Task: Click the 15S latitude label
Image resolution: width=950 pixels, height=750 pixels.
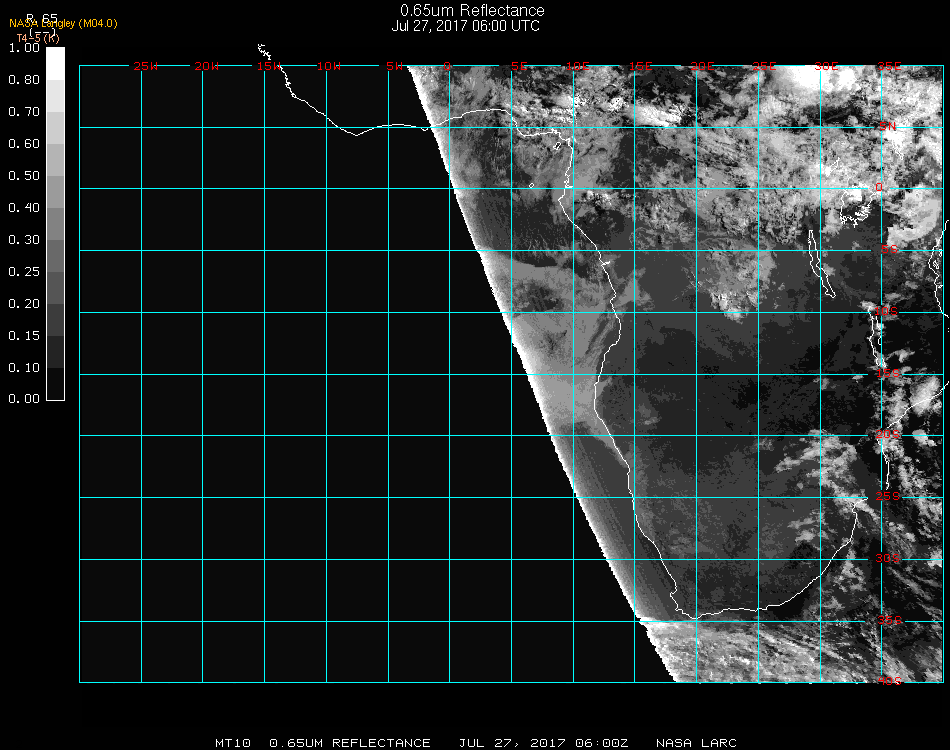Action: point(888,373)
